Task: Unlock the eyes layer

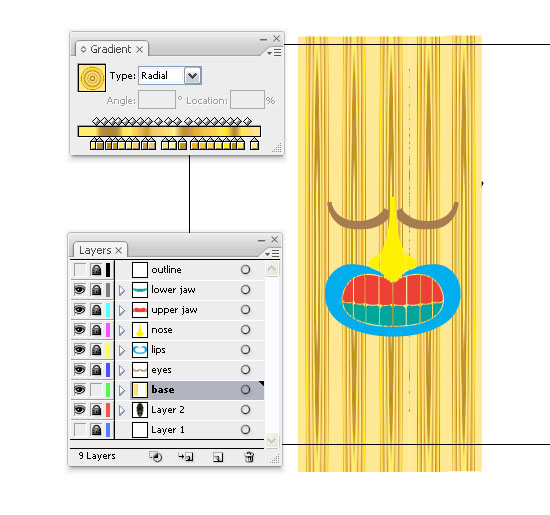Action: [x=96, y=370]
